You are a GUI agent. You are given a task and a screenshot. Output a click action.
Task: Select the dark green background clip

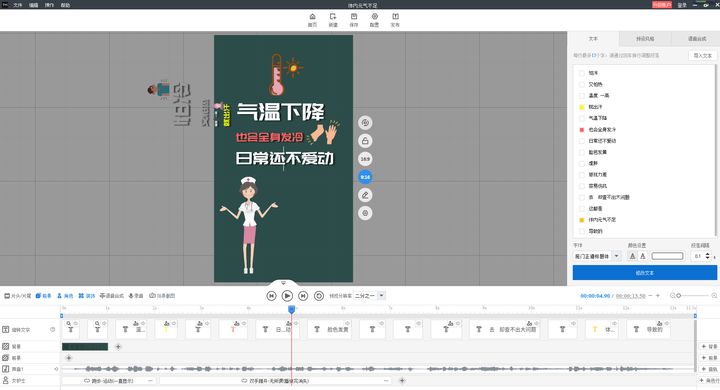tap(85, 347)
